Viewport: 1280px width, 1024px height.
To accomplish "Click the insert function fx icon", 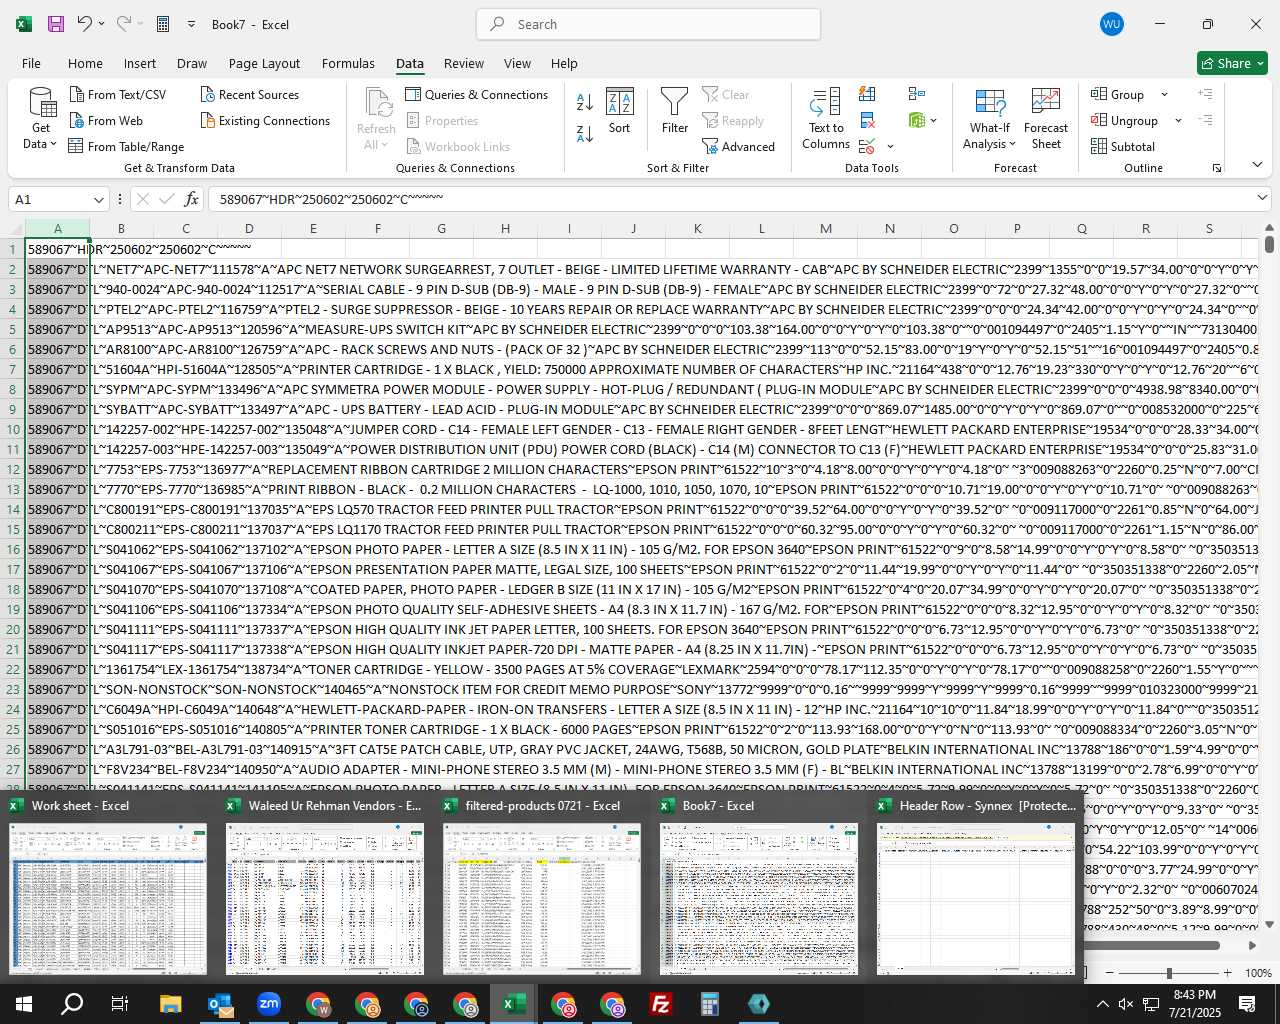I will [191, 199].
